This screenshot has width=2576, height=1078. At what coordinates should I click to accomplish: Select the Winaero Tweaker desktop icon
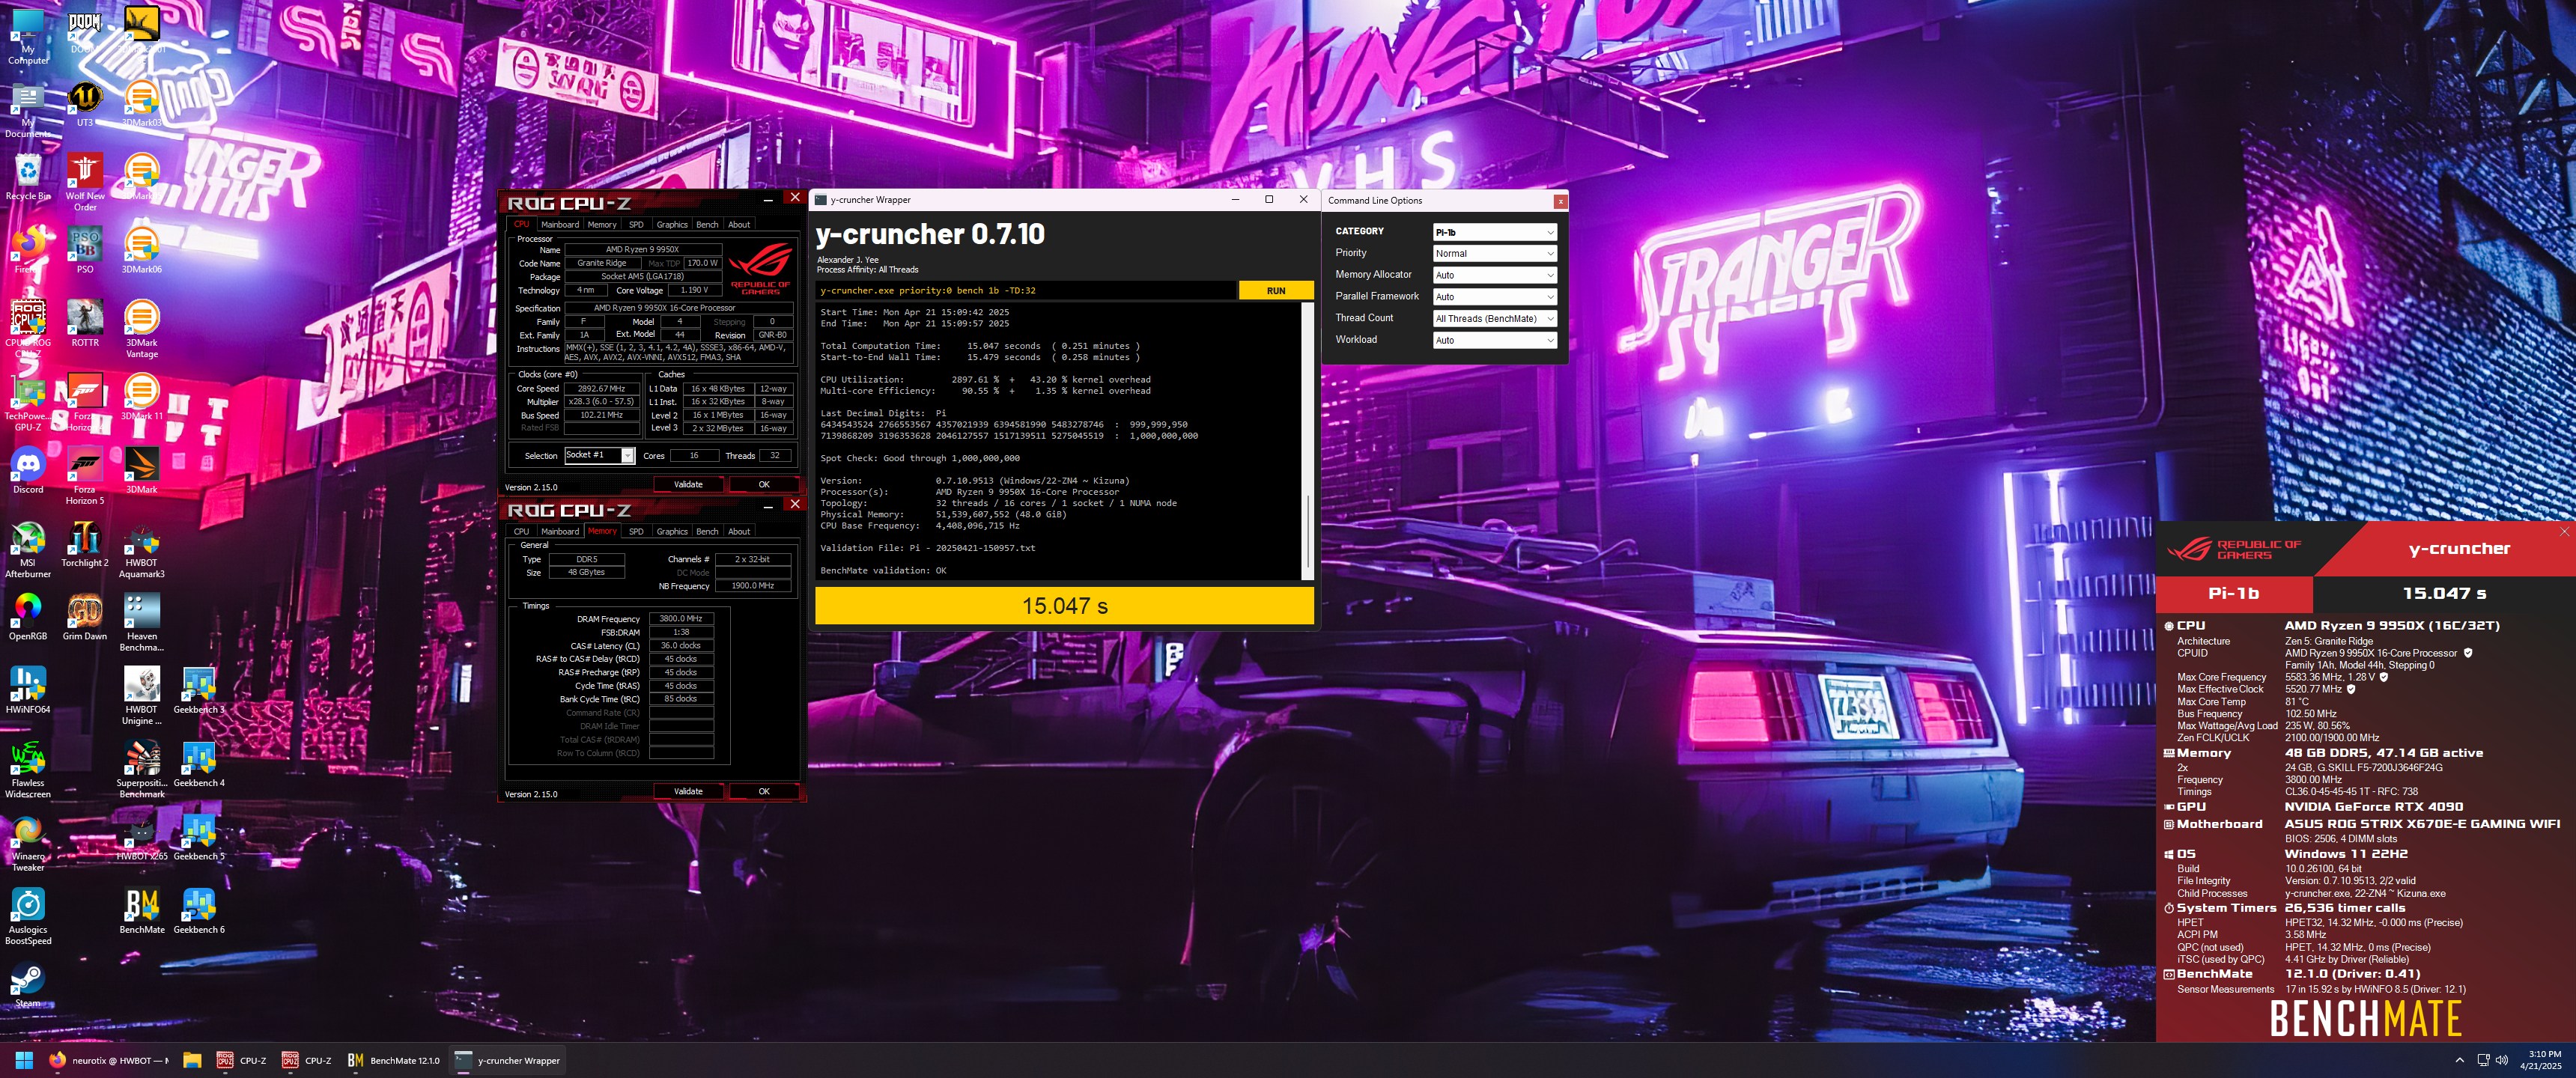point(27,843)
